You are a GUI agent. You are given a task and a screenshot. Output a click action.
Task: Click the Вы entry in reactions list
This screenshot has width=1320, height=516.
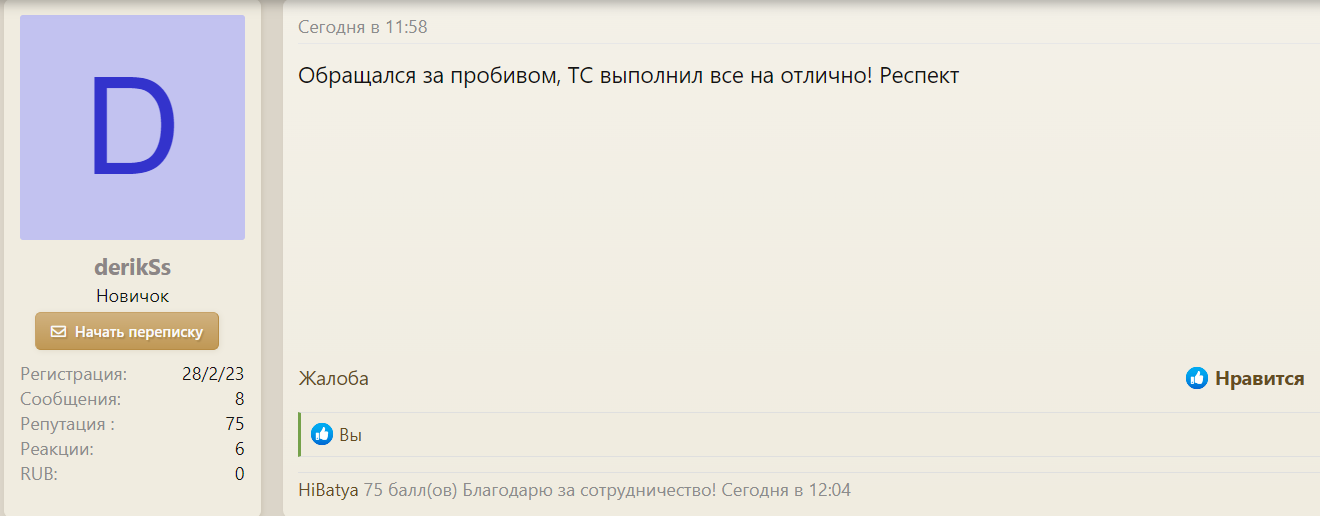[351, 435]
